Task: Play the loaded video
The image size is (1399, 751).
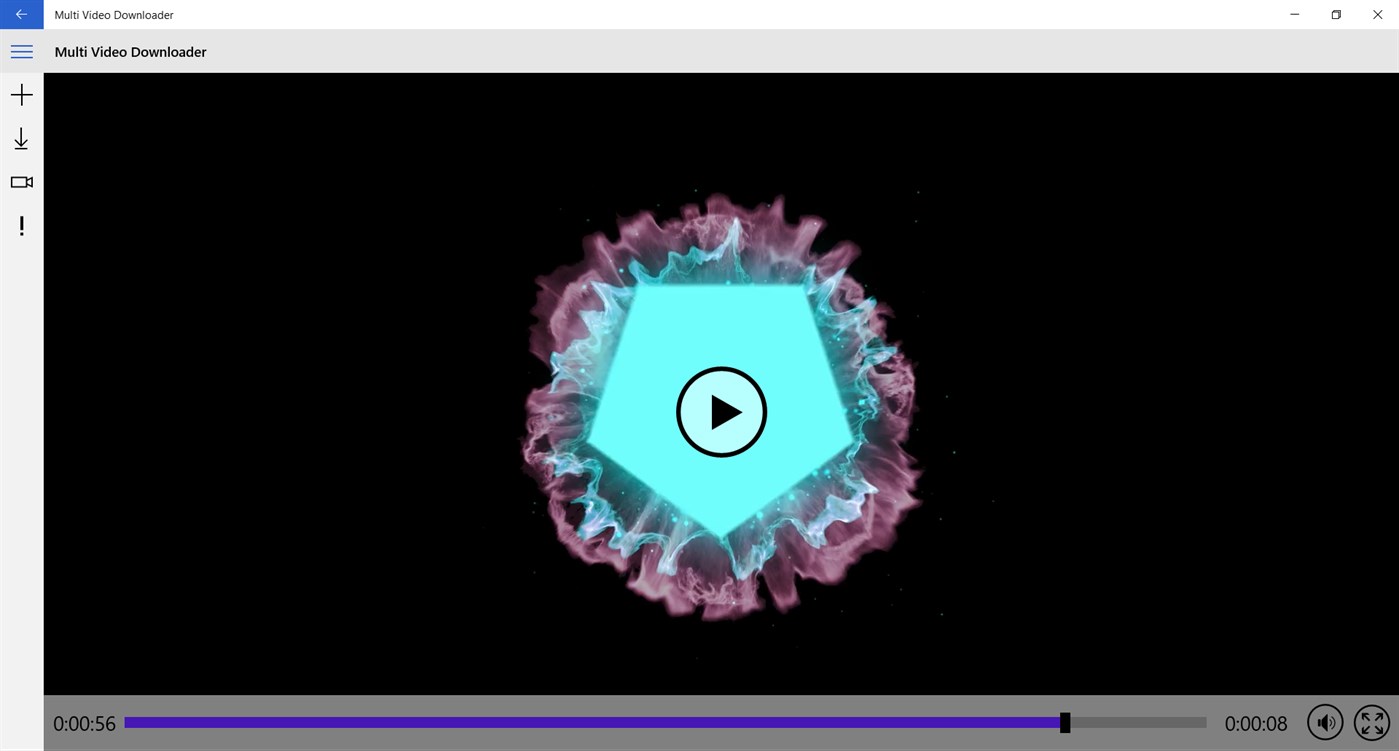Action: (721, 411)
